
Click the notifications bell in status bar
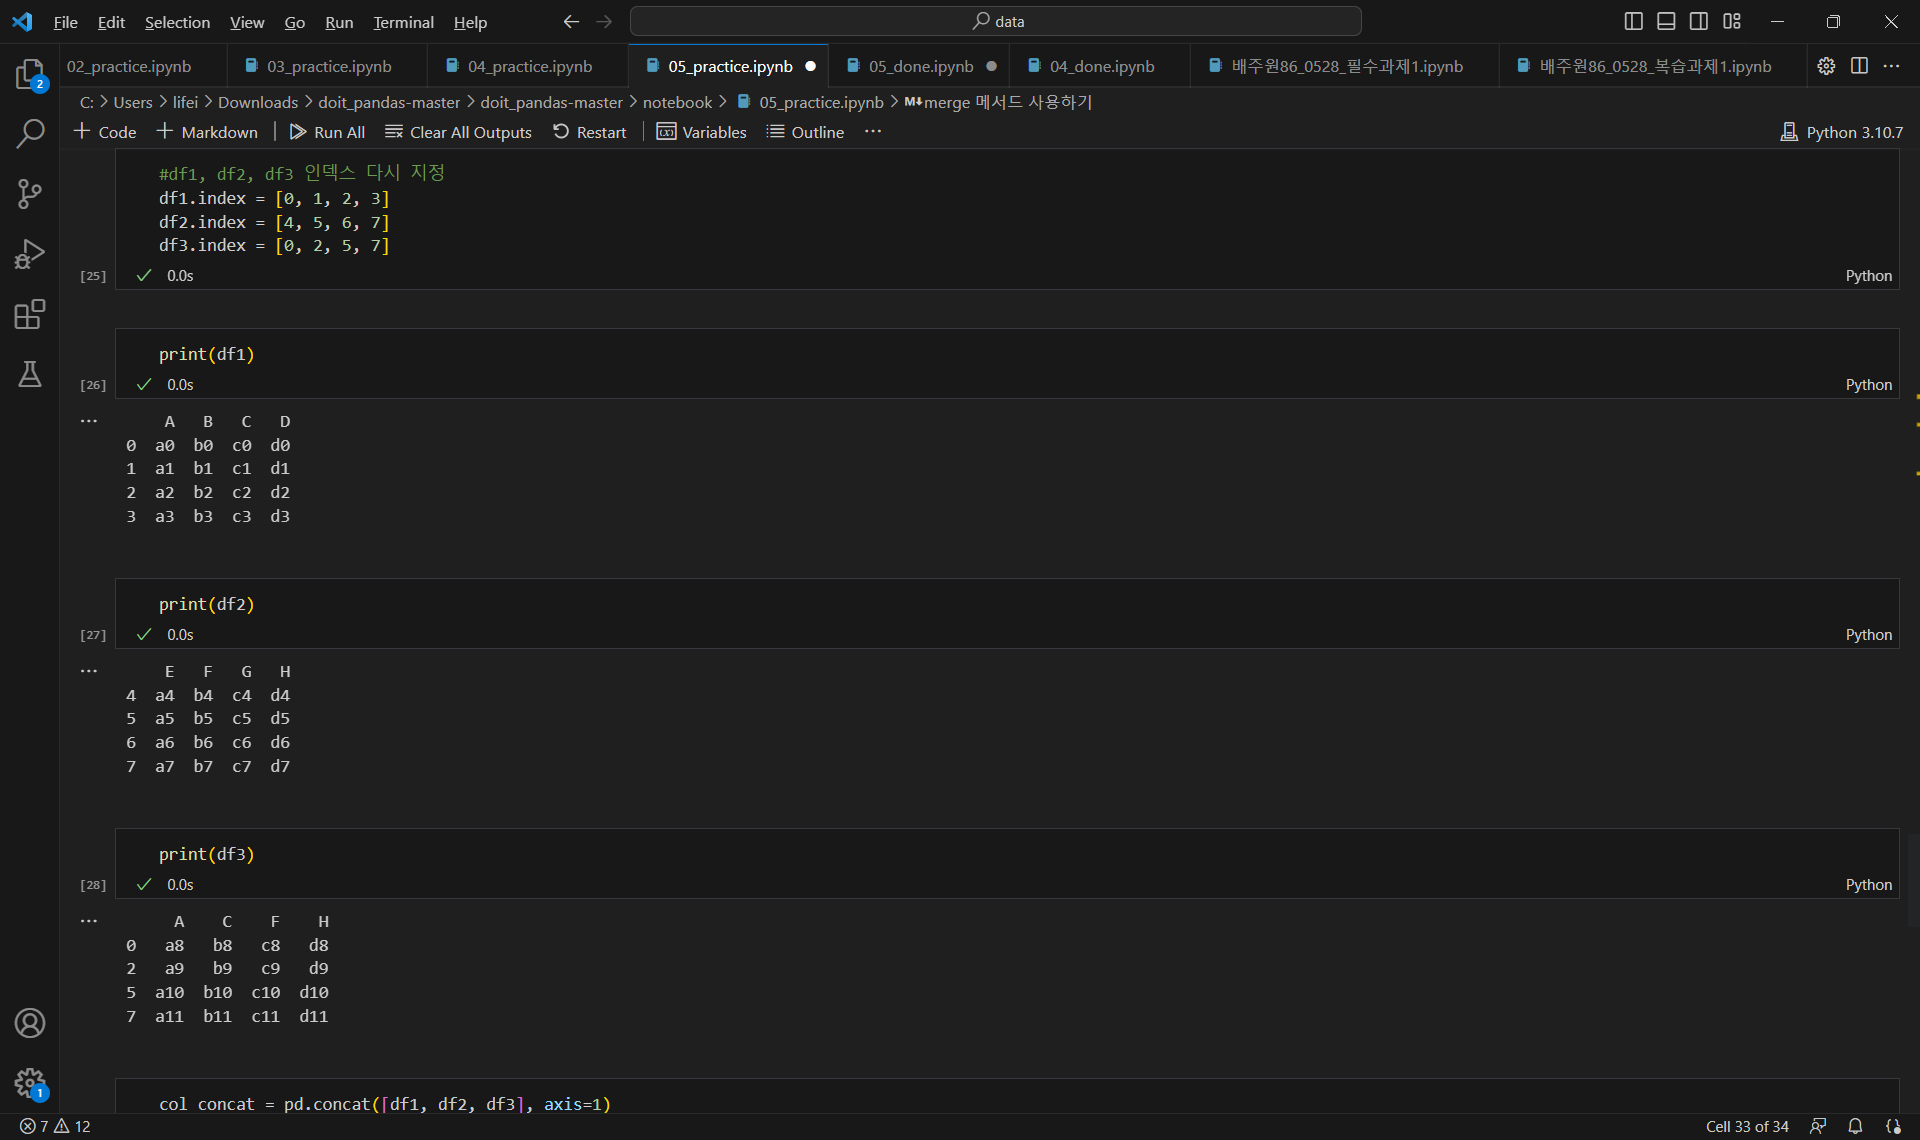coord(1855,1126)
